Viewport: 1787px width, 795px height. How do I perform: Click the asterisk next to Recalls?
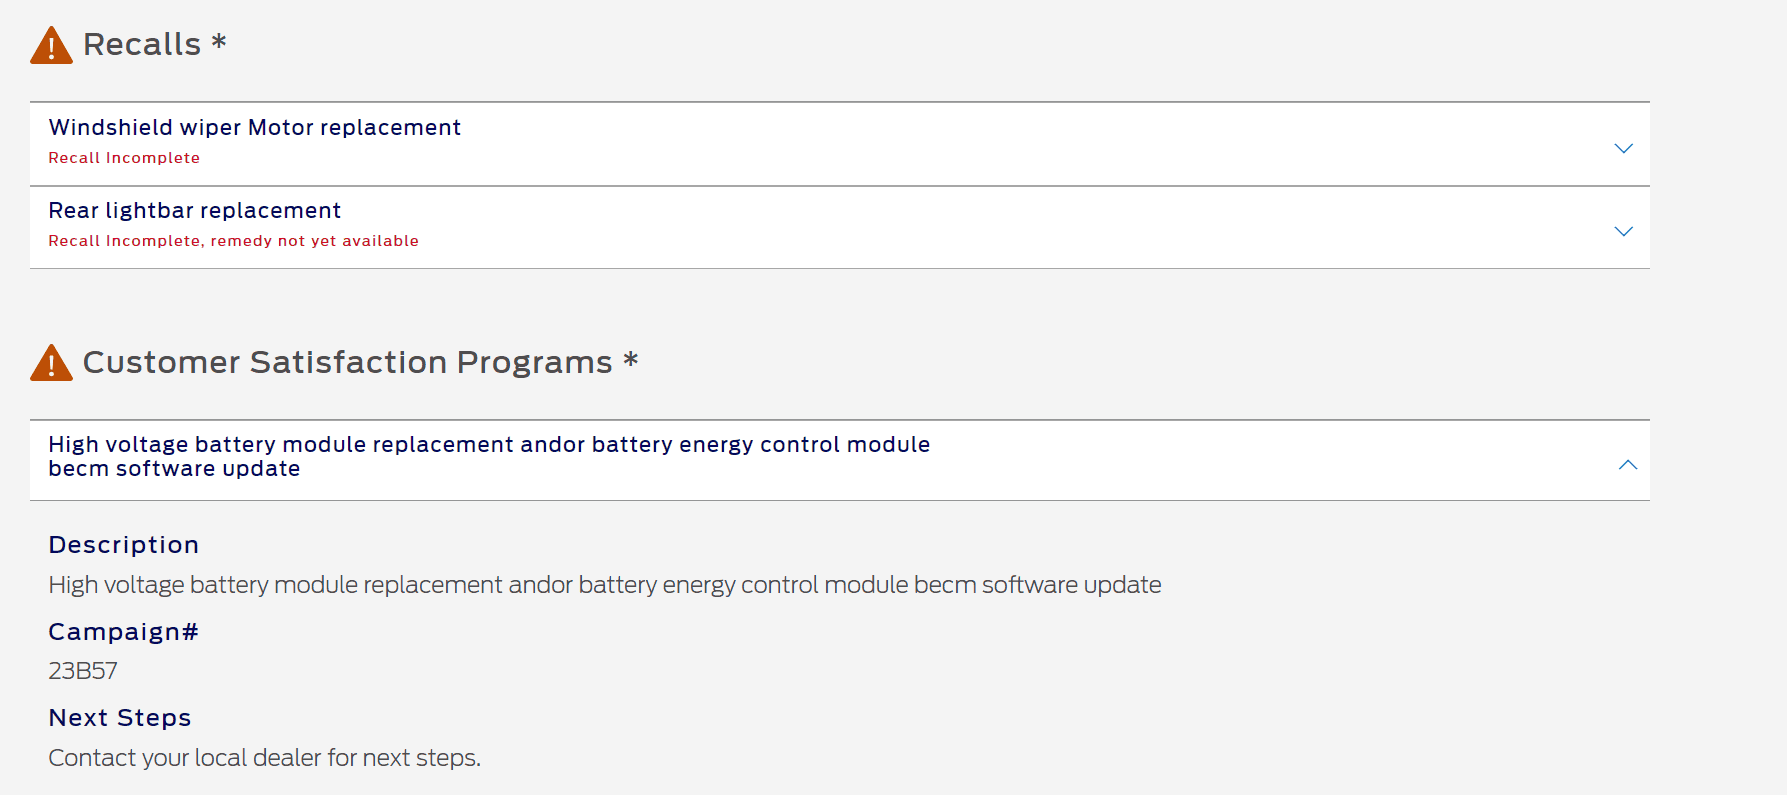pyautogui.click(x=219, y=43)
